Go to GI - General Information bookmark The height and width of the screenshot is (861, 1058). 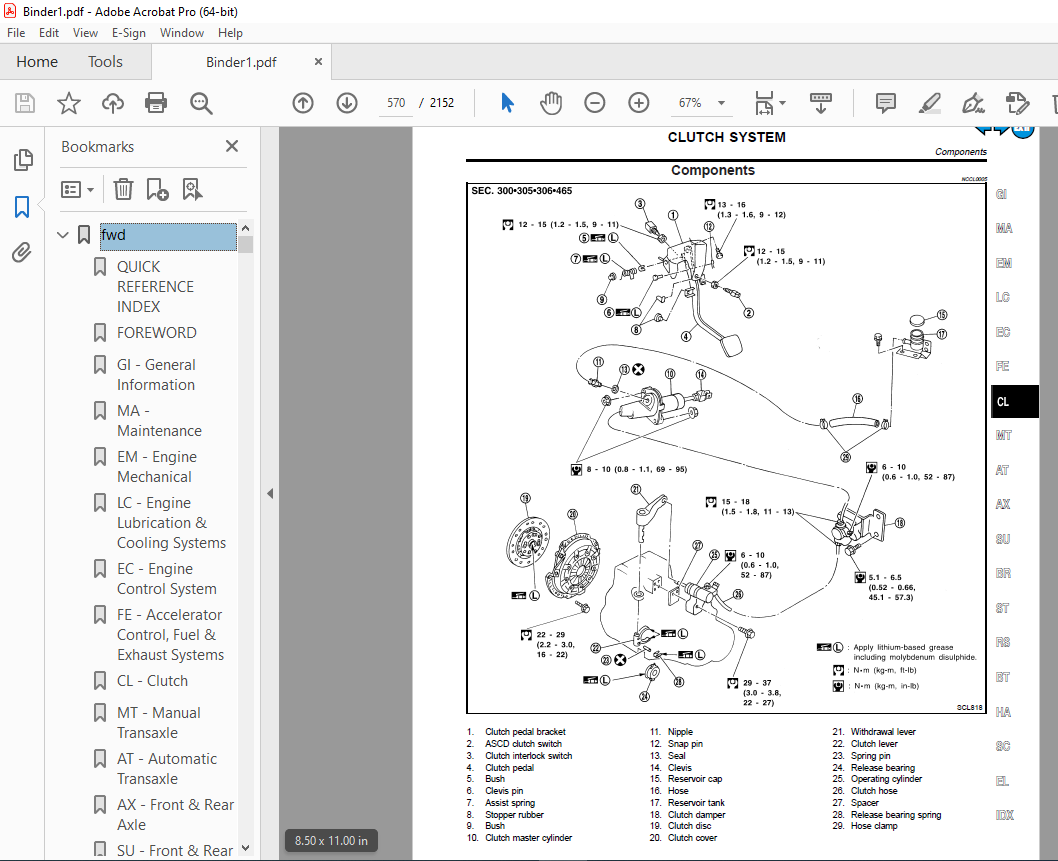click(x=156, y=374)
